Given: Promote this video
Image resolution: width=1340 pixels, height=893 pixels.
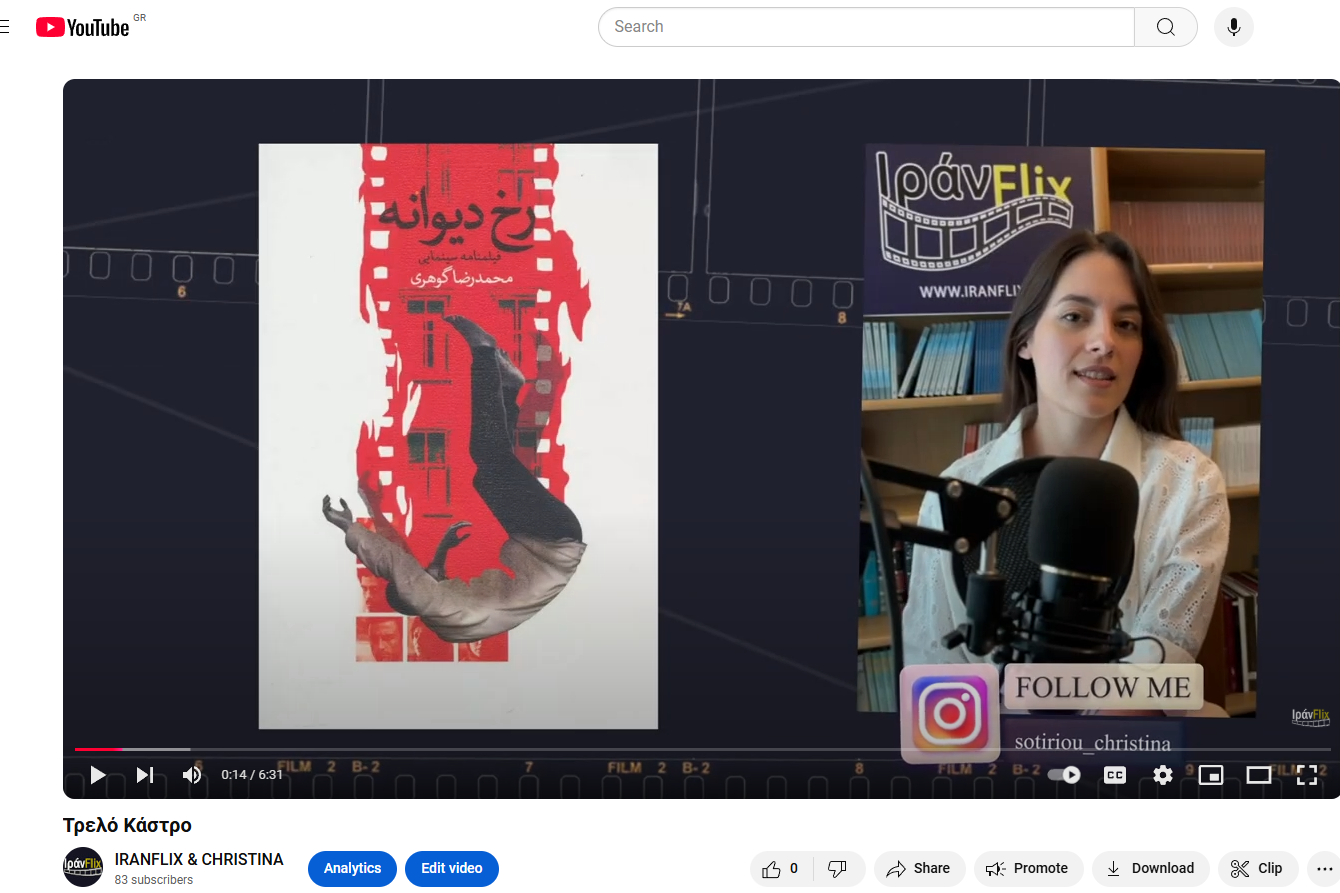Looking at the screenshot, I should 1028,868.
